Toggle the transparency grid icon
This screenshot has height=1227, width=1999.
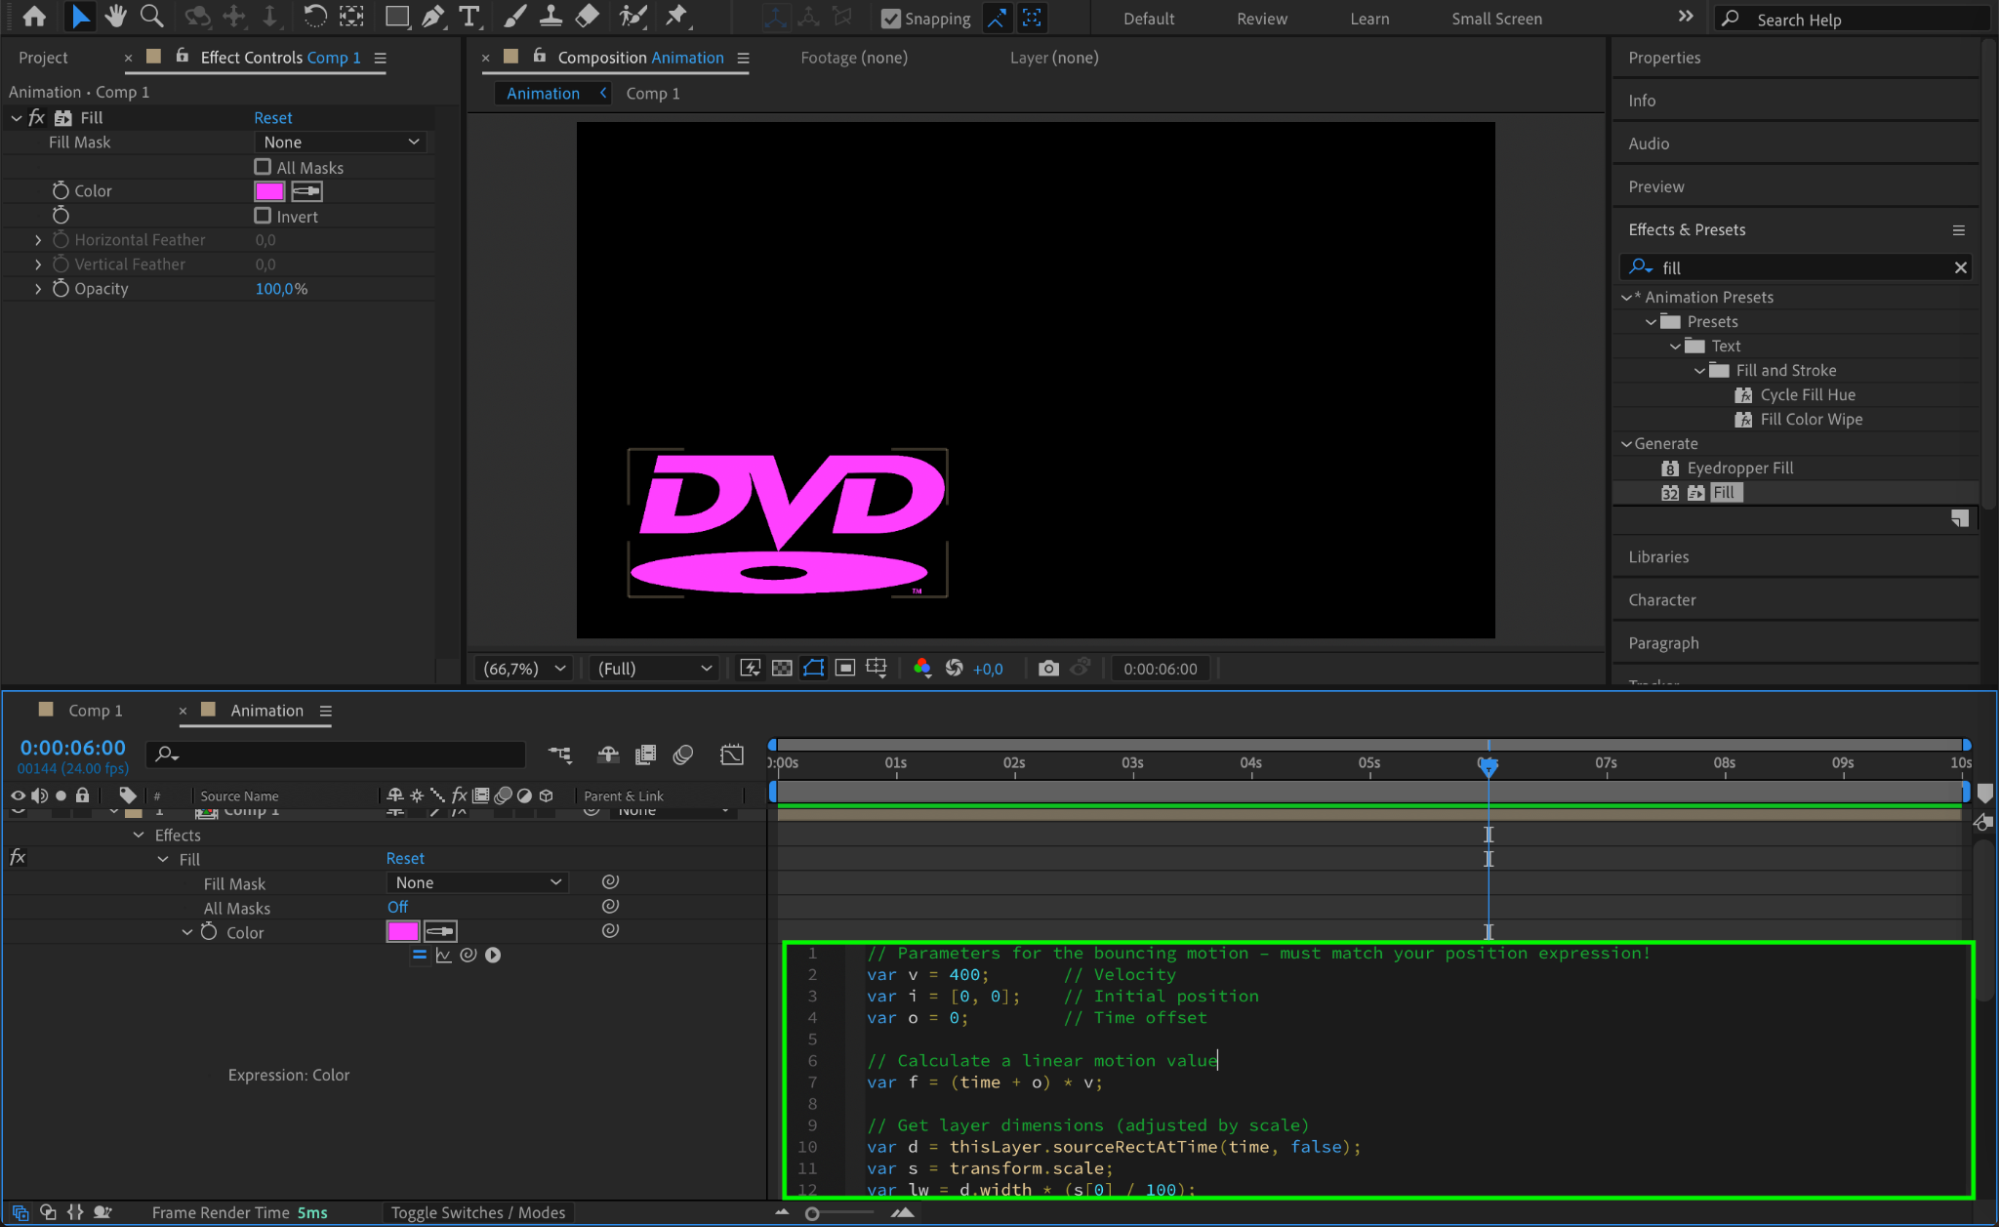click(782, 668)
